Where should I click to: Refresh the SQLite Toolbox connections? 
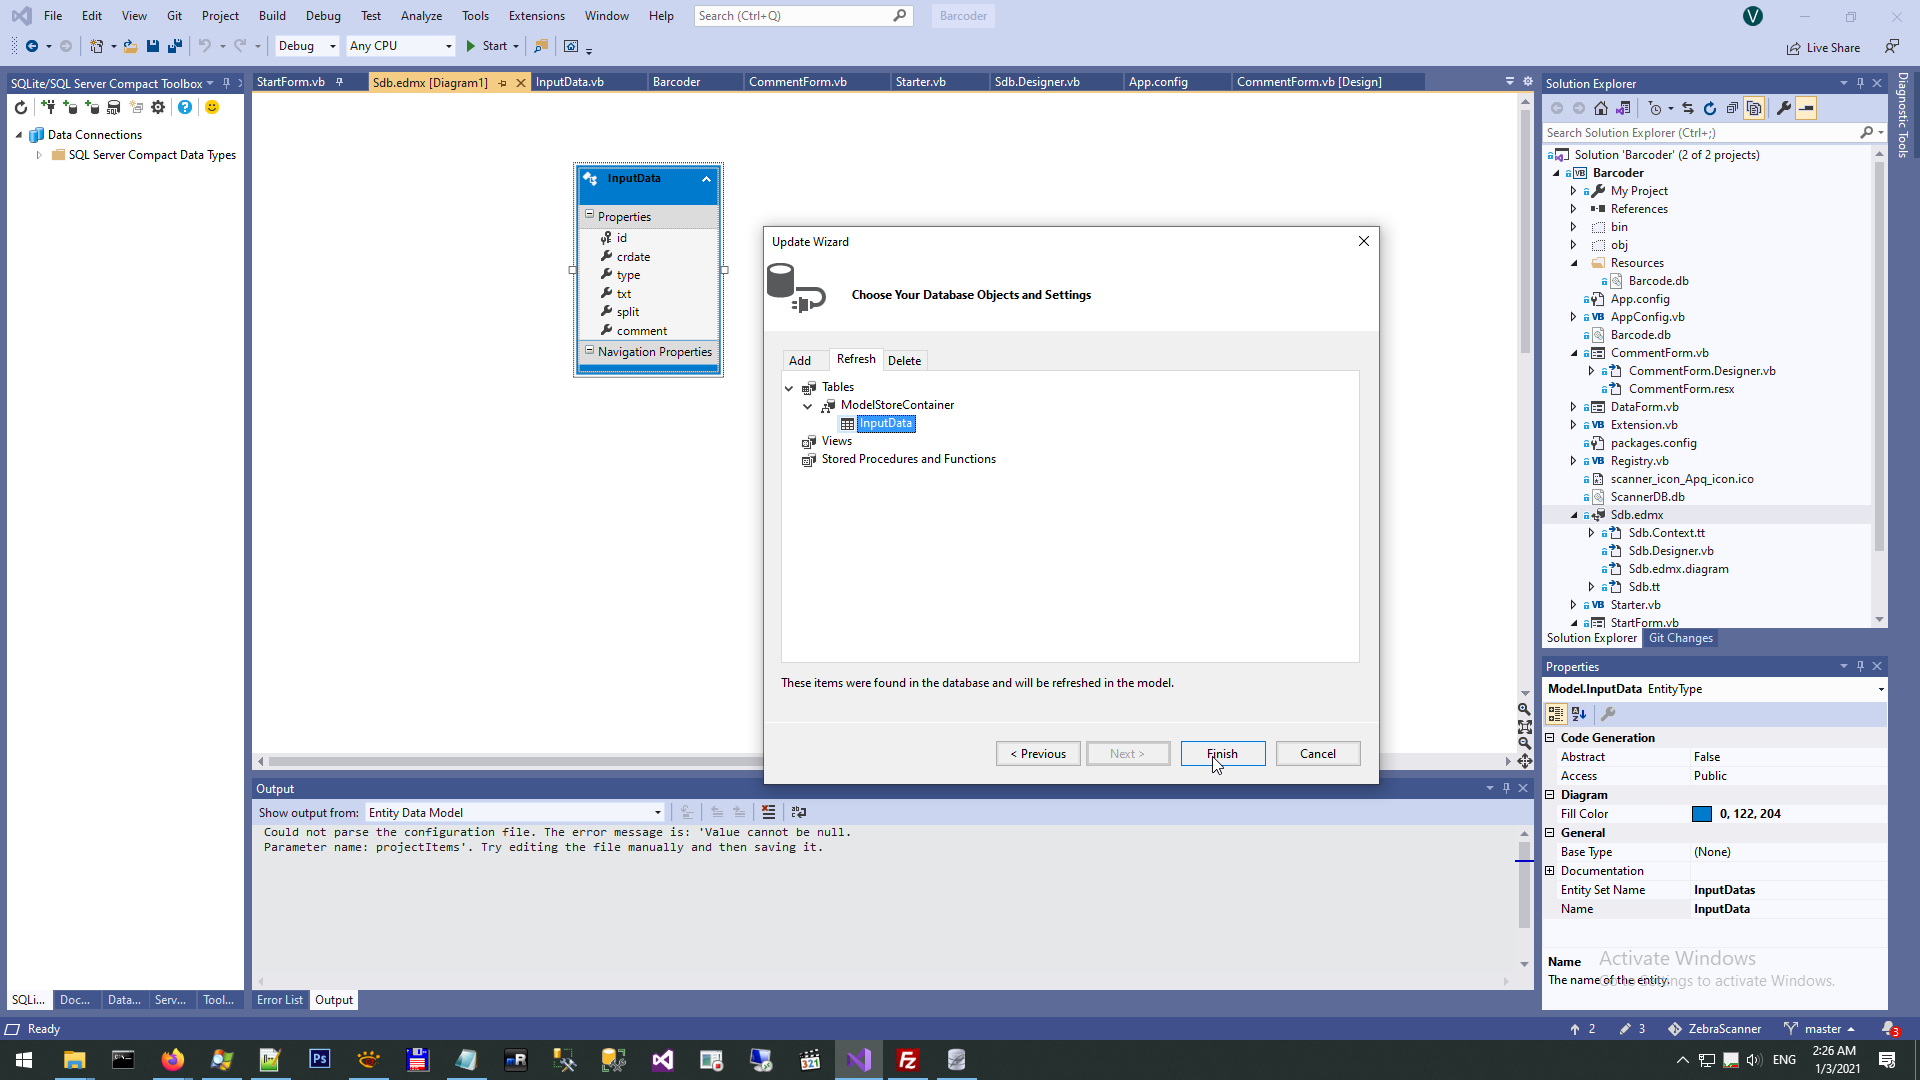click(21, 107)
